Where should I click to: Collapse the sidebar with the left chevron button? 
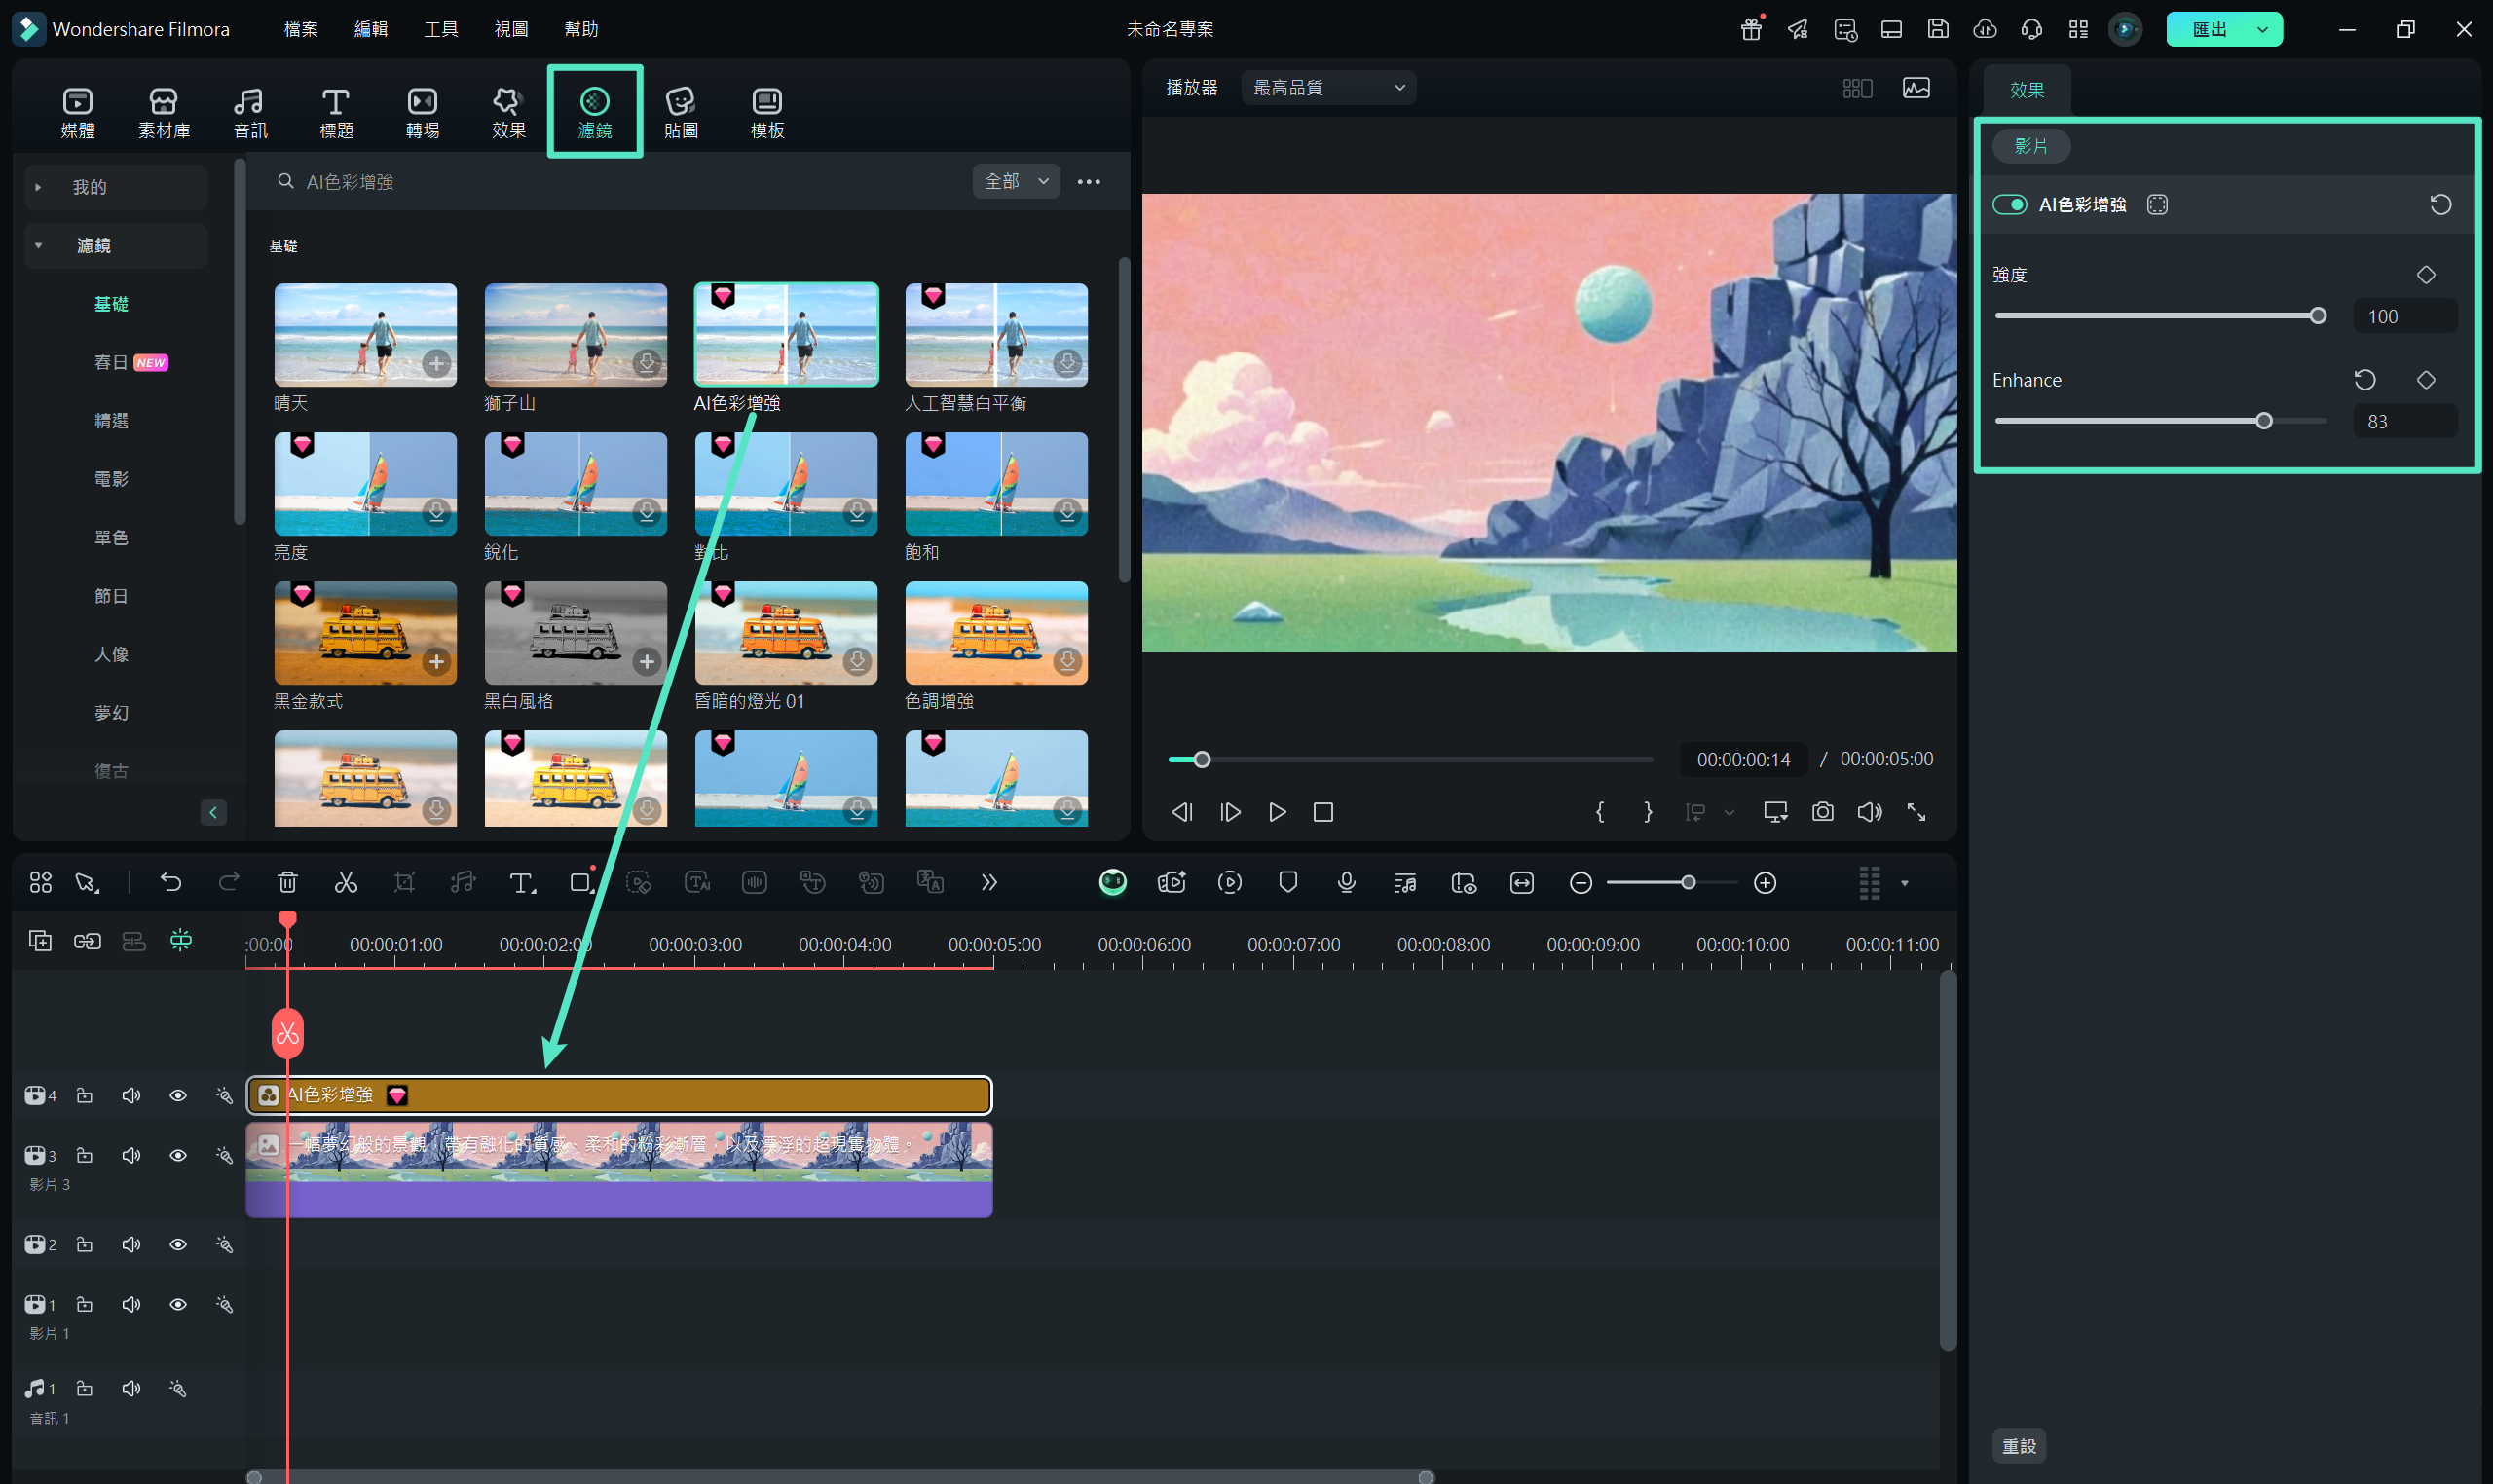click(213, 812)
